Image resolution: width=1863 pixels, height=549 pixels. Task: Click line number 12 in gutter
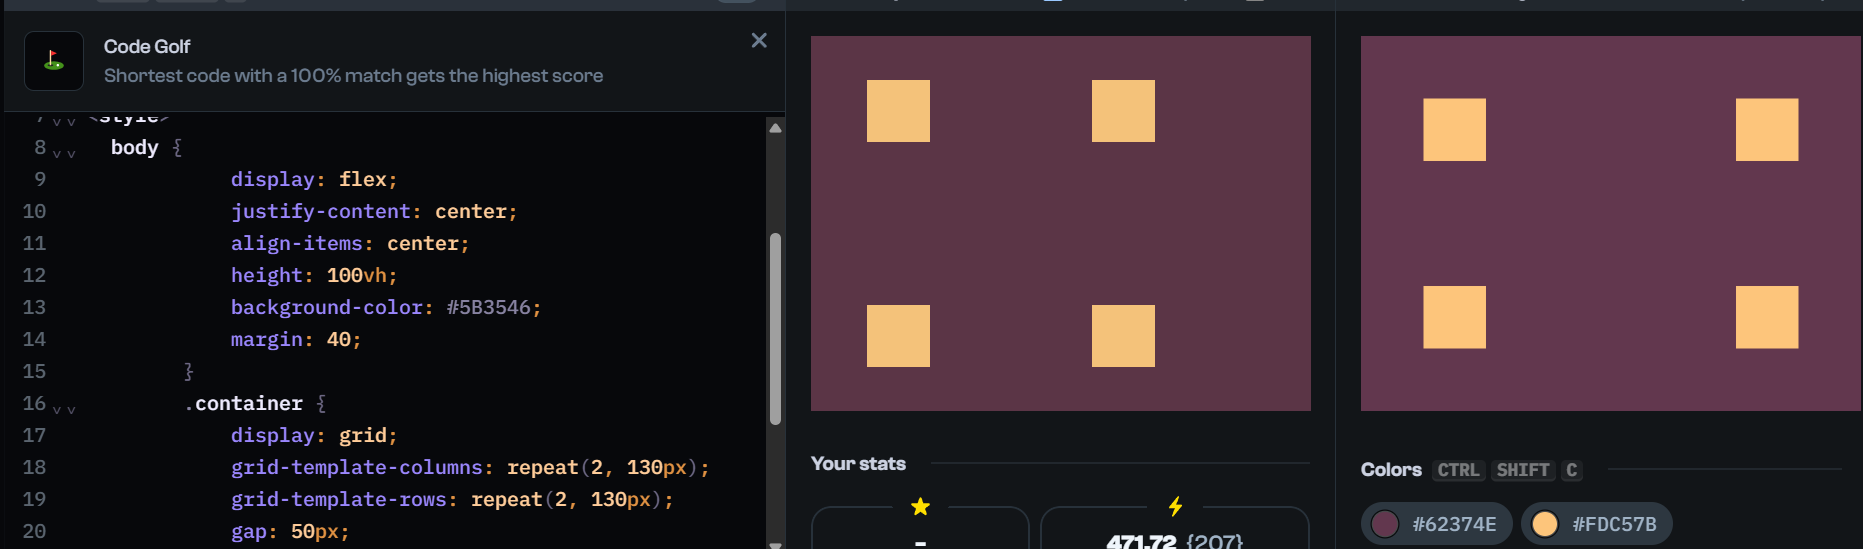click(x=34, y=276)
